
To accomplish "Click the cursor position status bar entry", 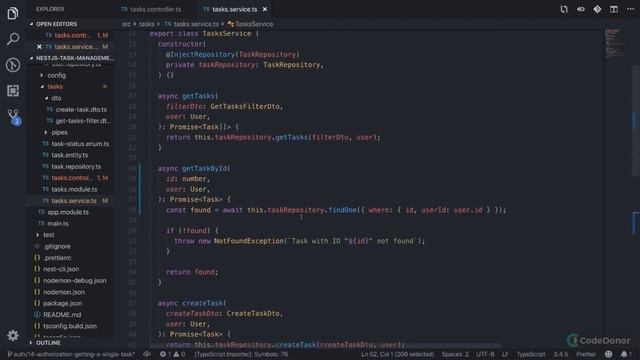I will tap(397, 354).
